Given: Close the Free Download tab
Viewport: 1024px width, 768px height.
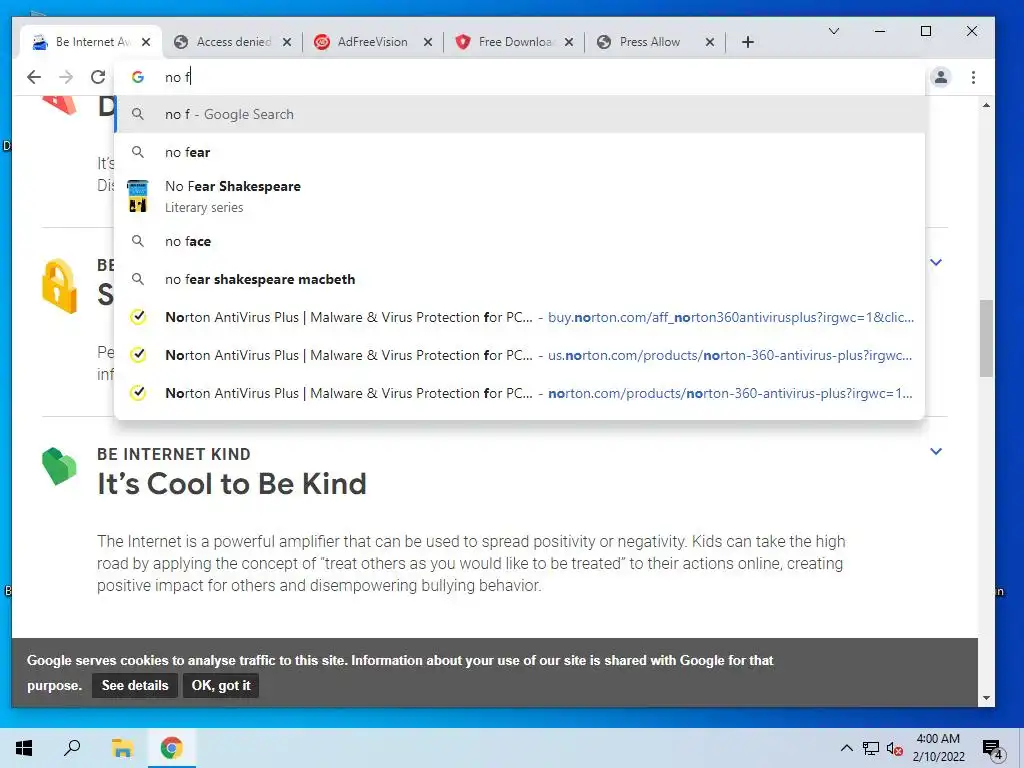Looking at the screenshot, I should pos(569,42).
